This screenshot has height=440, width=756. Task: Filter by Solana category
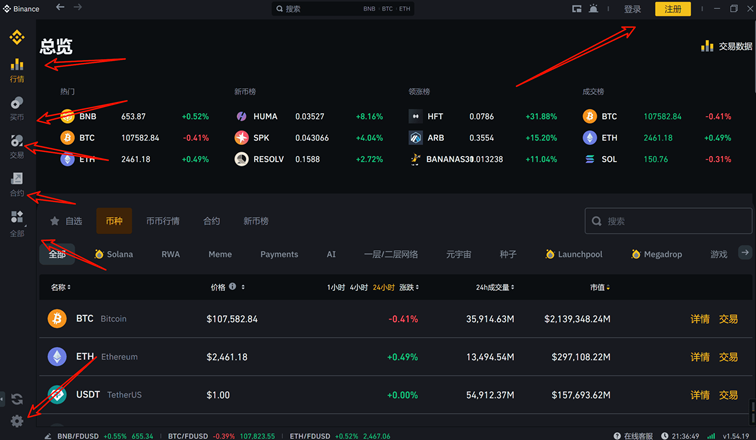[114, 254]
